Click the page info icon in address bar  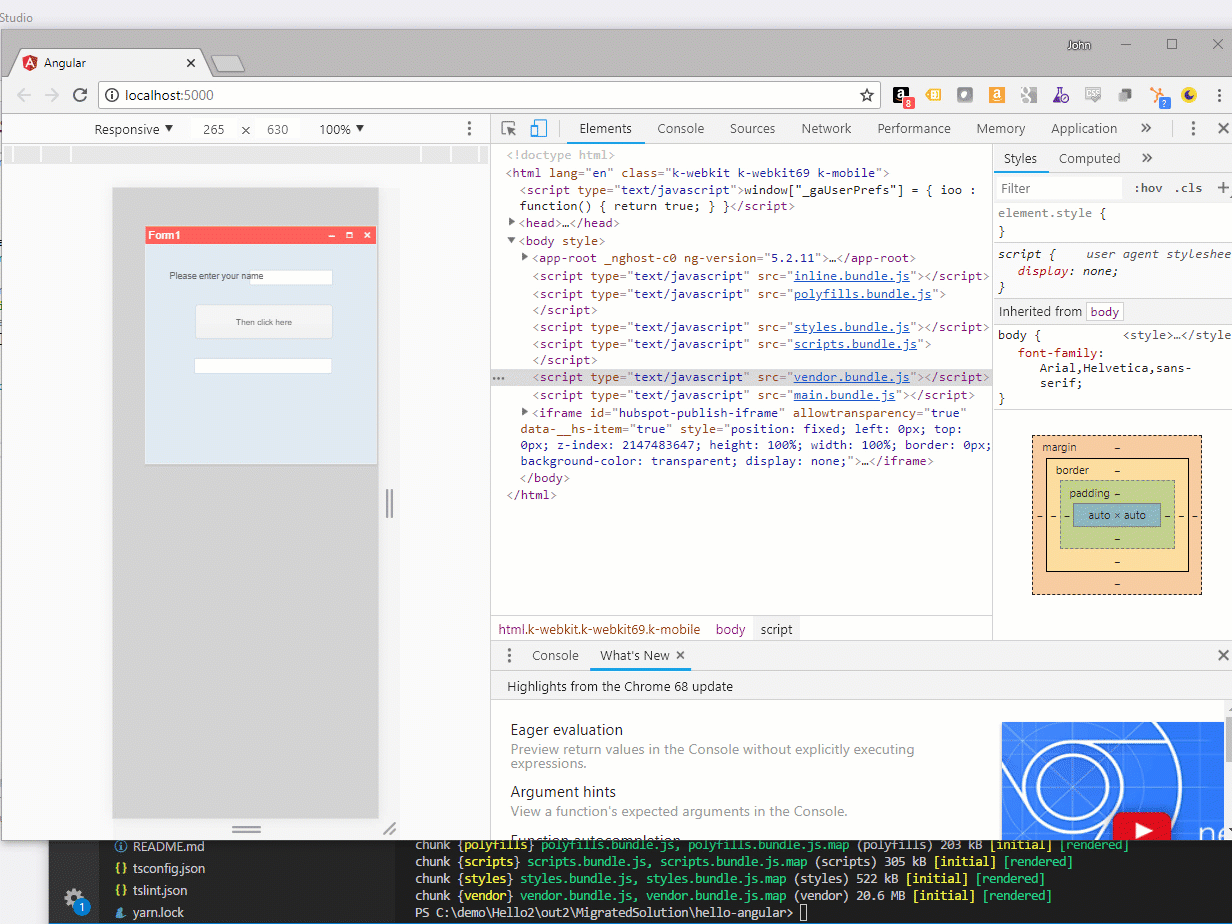click(111, 95)
